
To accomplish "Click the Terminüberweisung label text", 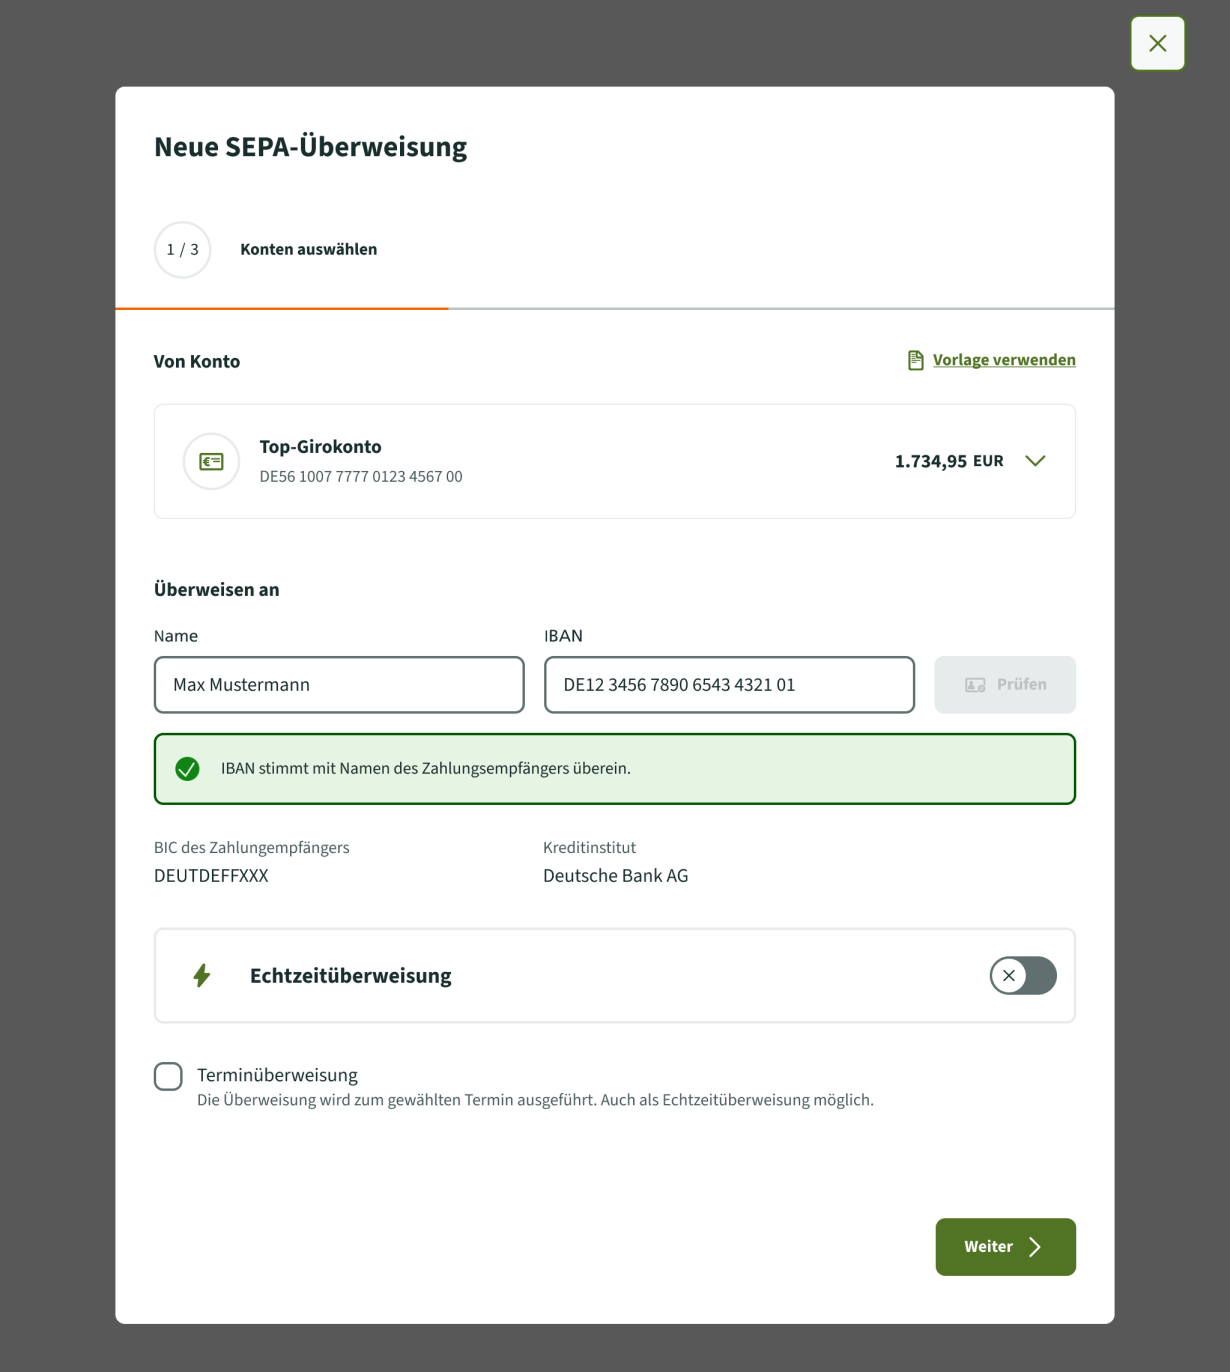I will [277, 1075].
